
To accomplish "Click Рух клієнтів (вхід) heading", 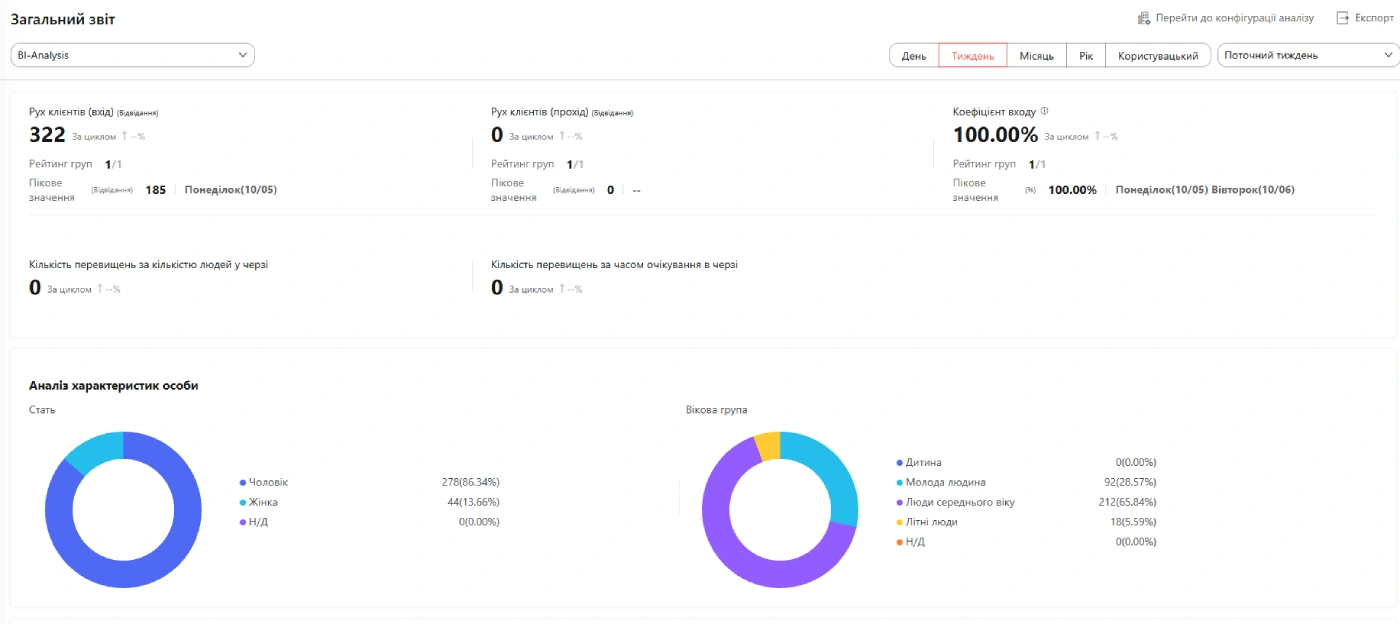I will click(71, 112).
